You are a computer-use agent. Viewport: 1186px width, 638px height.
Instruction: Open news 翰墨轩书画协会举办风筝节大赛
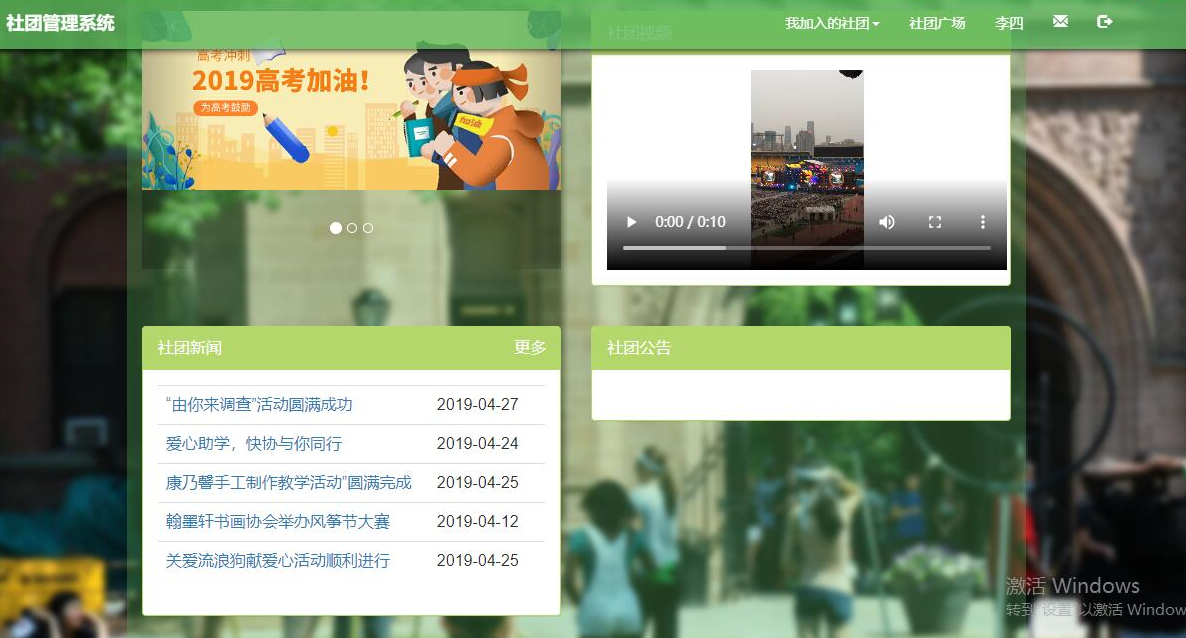[x=278, y=521]
